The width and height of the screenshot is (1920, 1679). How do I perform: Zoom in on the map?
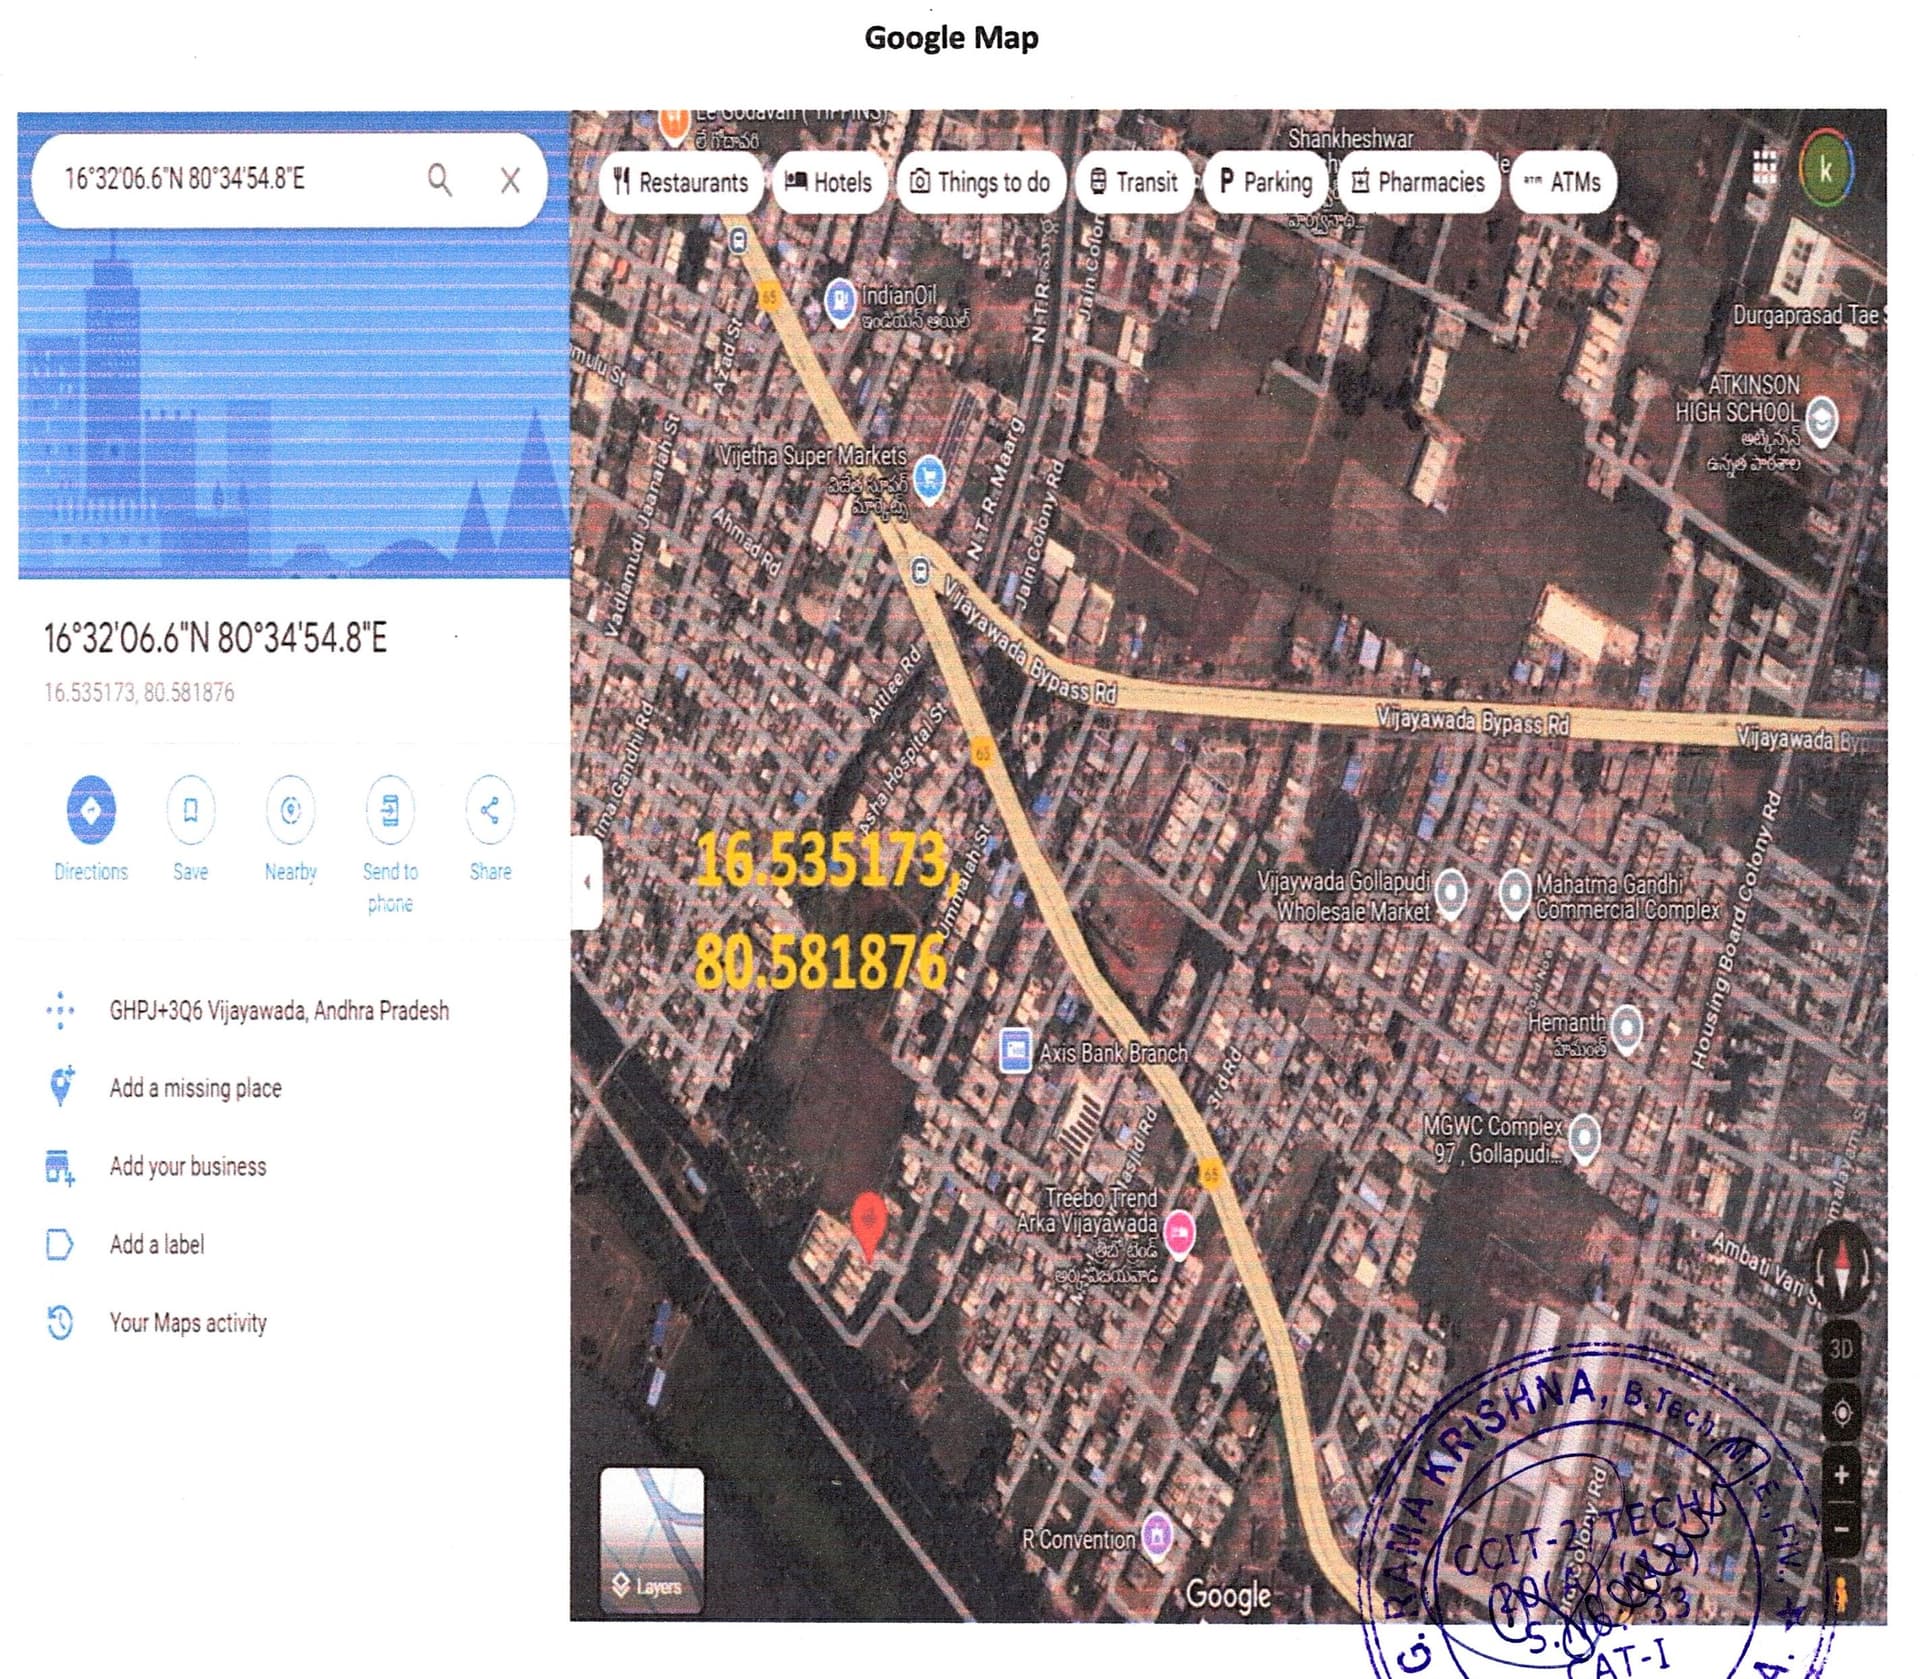[x=1841, y=1475]
